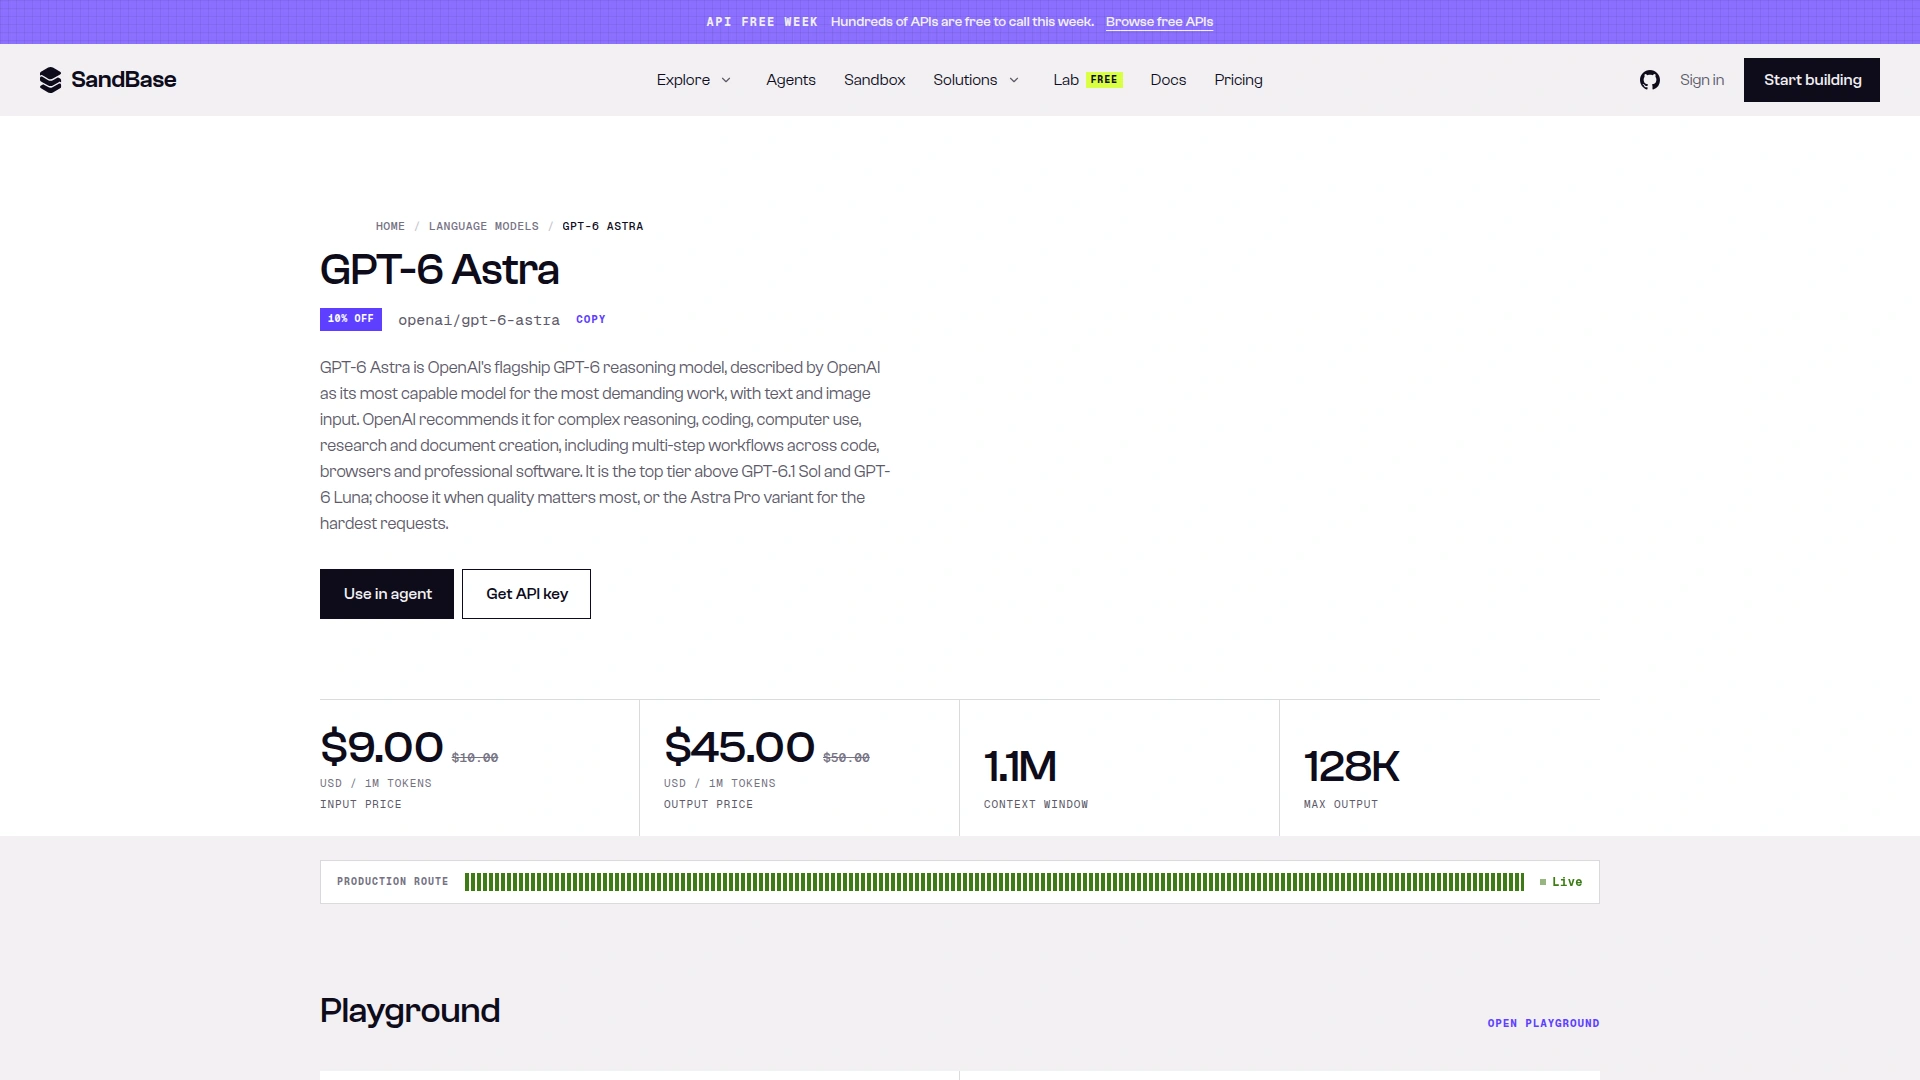Screen dimensions: 1920x1080
Task: Click the struck-through $10.00 price
Action: point(475,758)
